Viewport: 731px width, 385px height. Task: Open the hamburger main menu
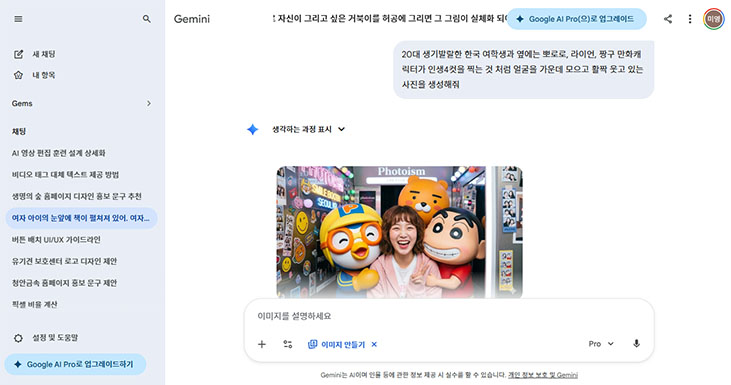coord(18,19)
